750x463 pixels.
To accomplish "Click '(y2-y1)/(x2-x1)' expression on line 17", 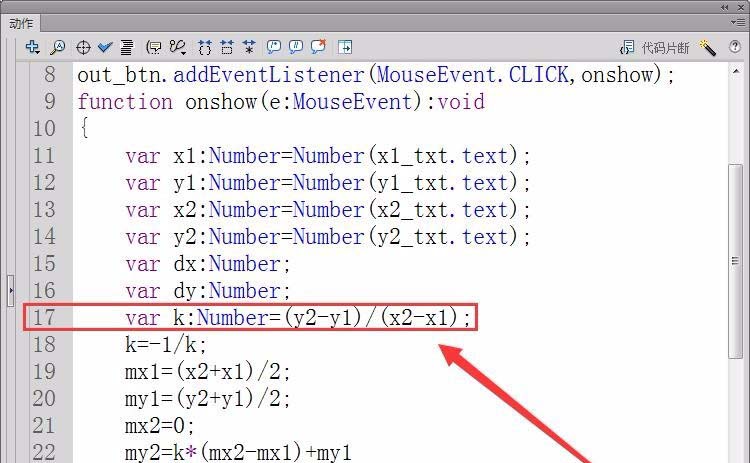I will coord(372,318).
